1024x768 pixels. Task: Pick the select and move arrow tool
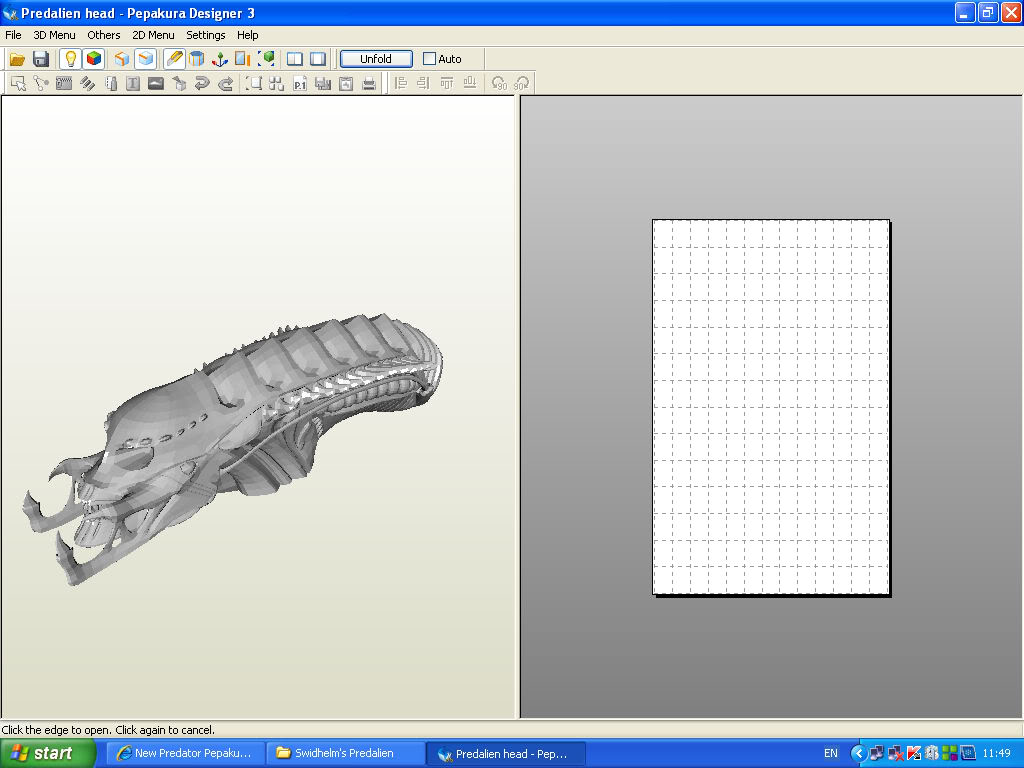click(18, 84)
